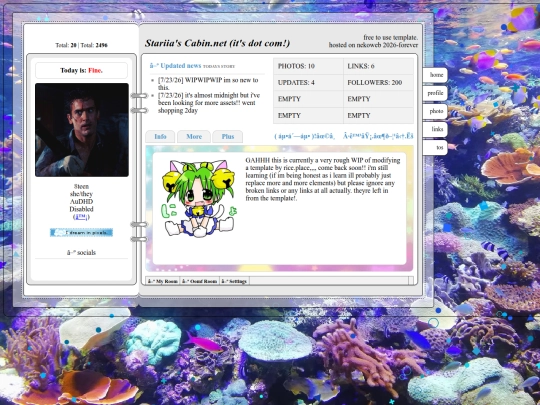Click the 'I dream in pixels' blinkie badge
The width and height of the screenshot is (540, 405).
tap(81, 233)
